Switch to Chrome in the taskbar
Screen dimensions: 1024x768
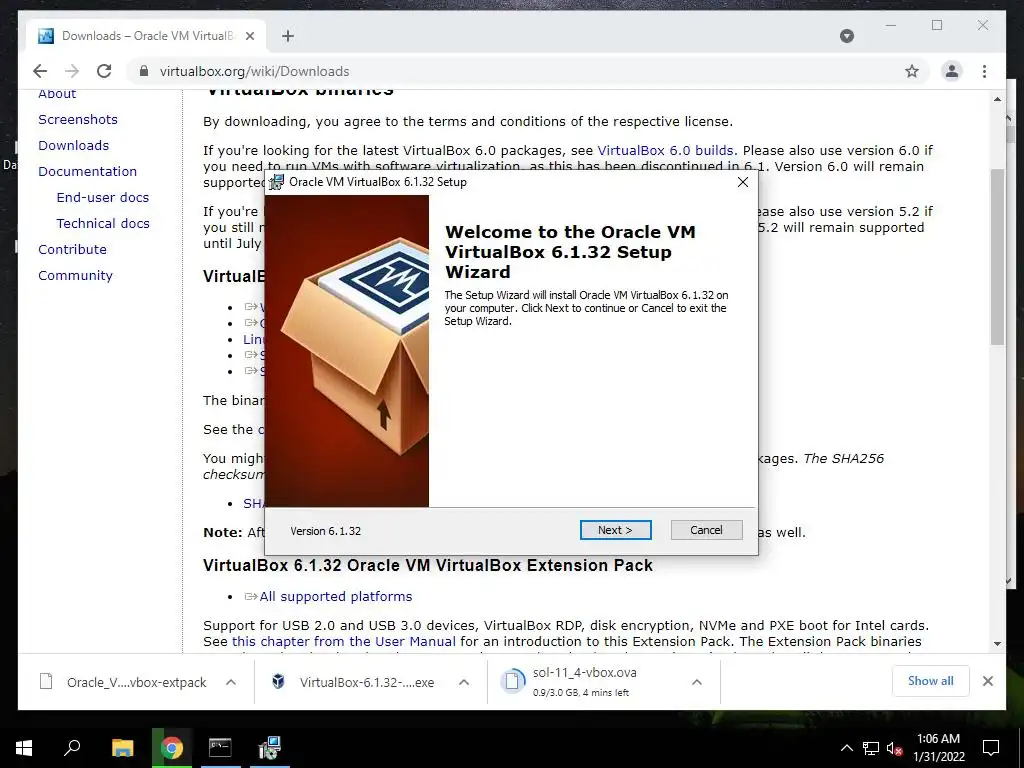pyautogui.click(x=172, y=748)
